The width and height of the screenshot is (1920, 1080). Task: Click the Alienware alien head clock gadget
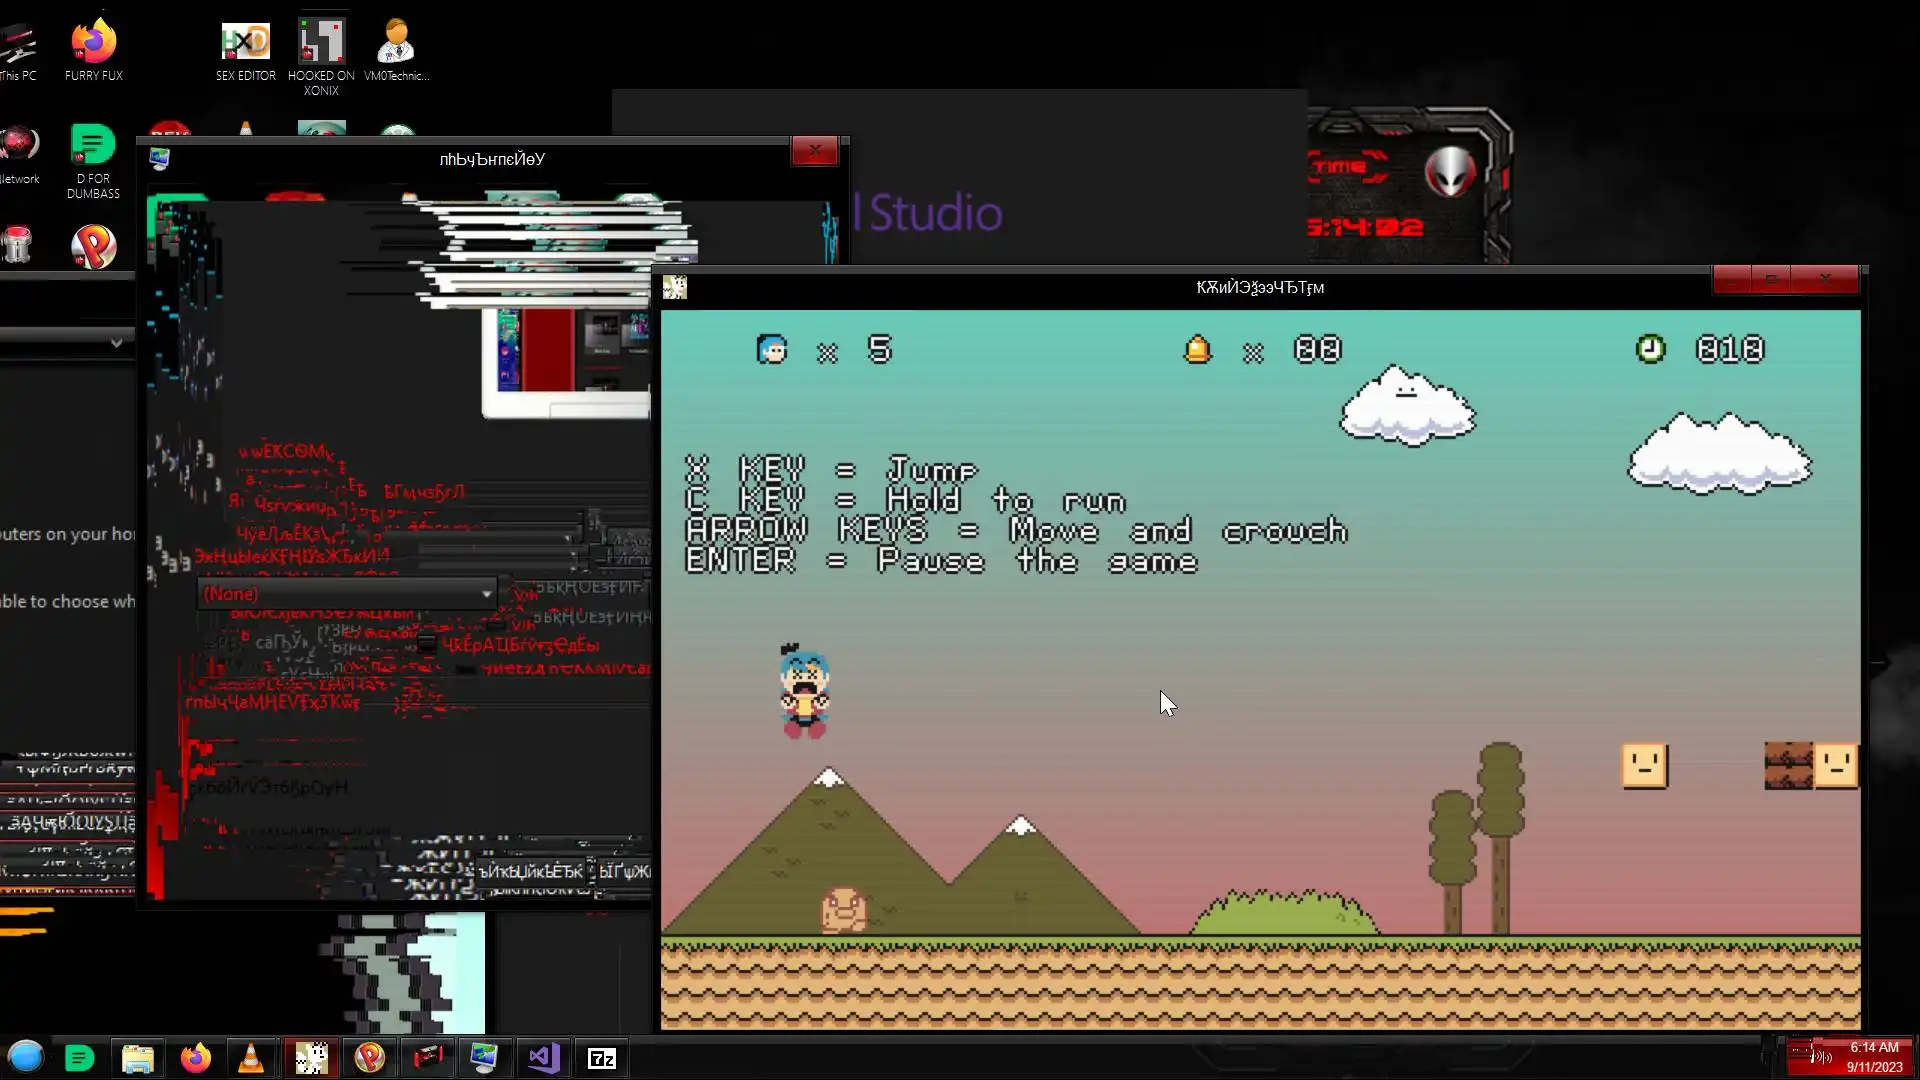1449,172
